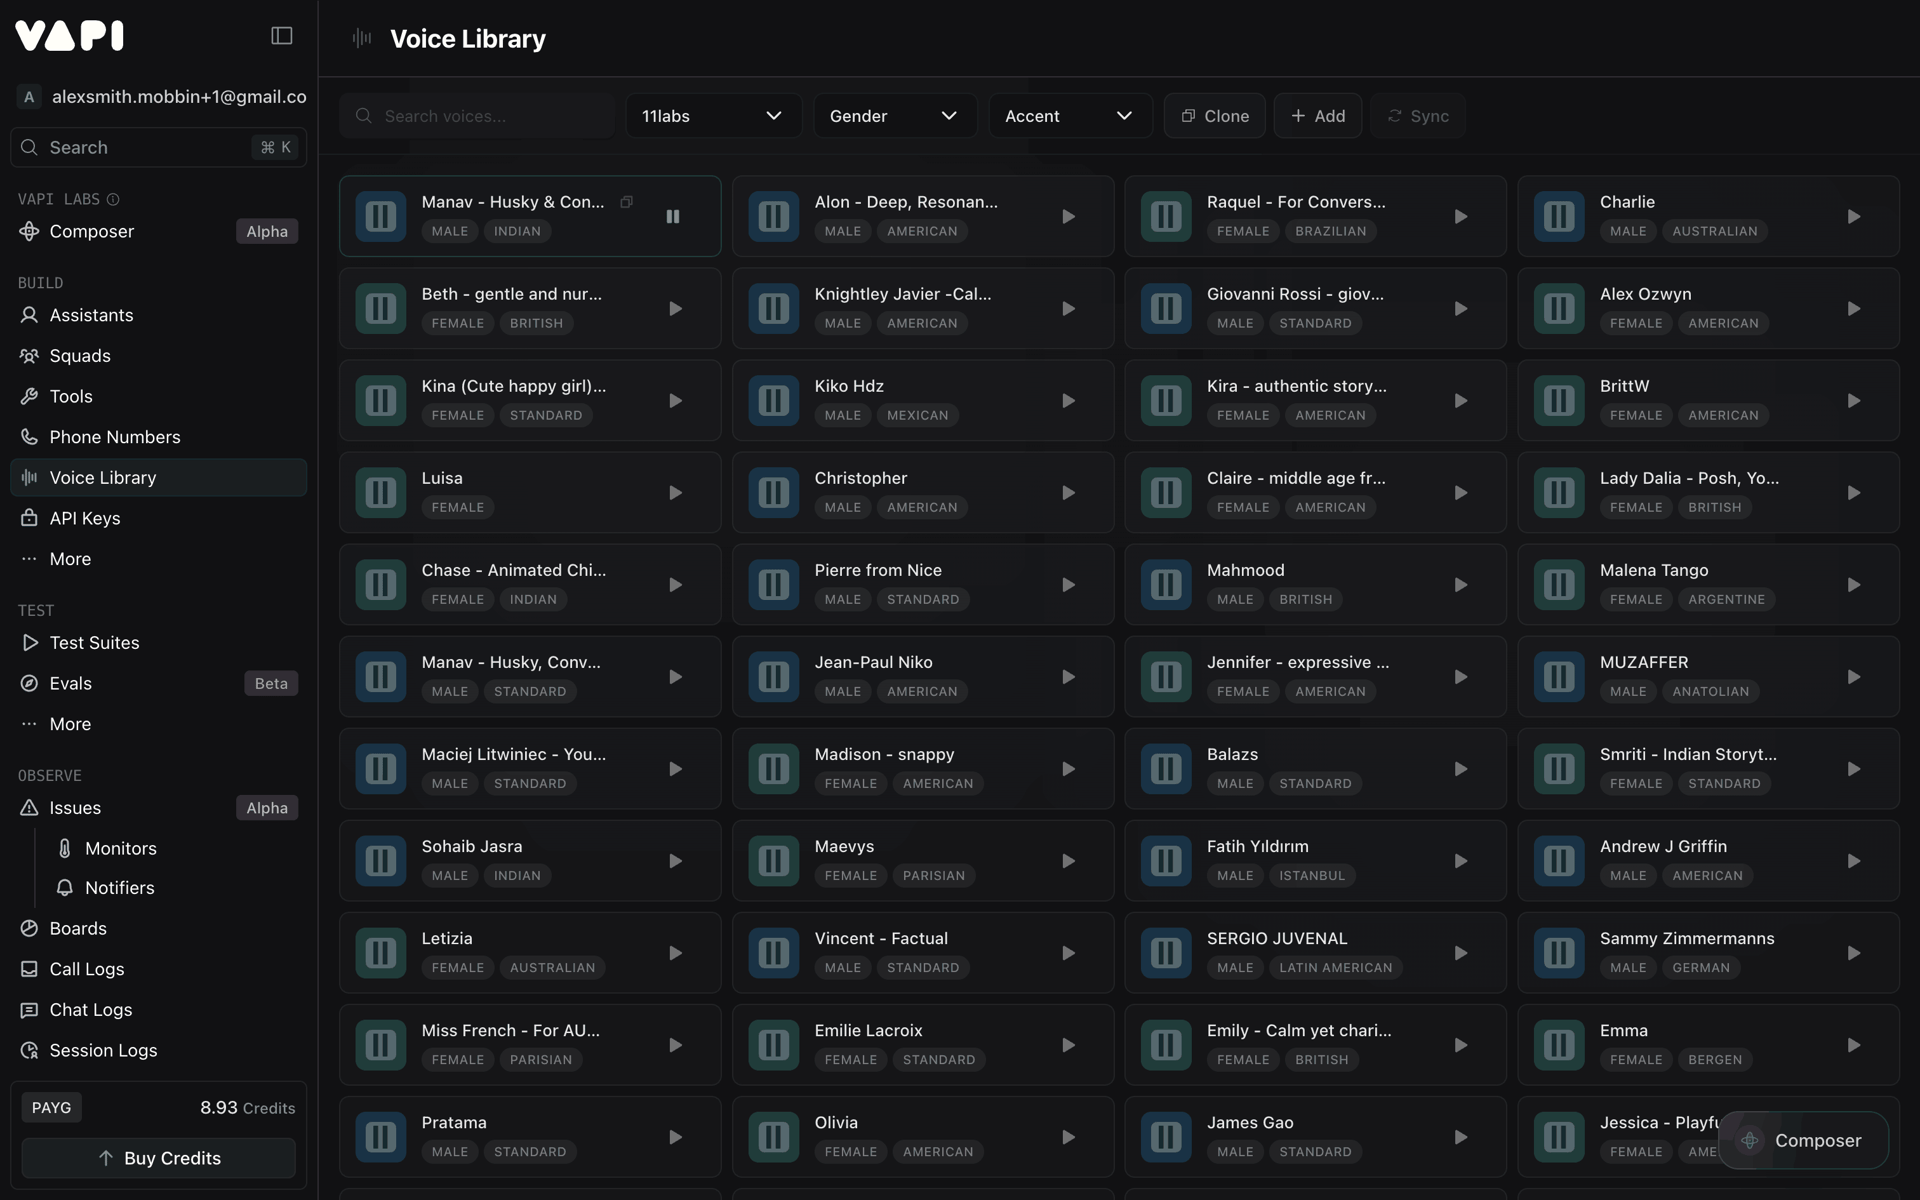Open the 11labs provider dropdown

click(x=713, y=116)
